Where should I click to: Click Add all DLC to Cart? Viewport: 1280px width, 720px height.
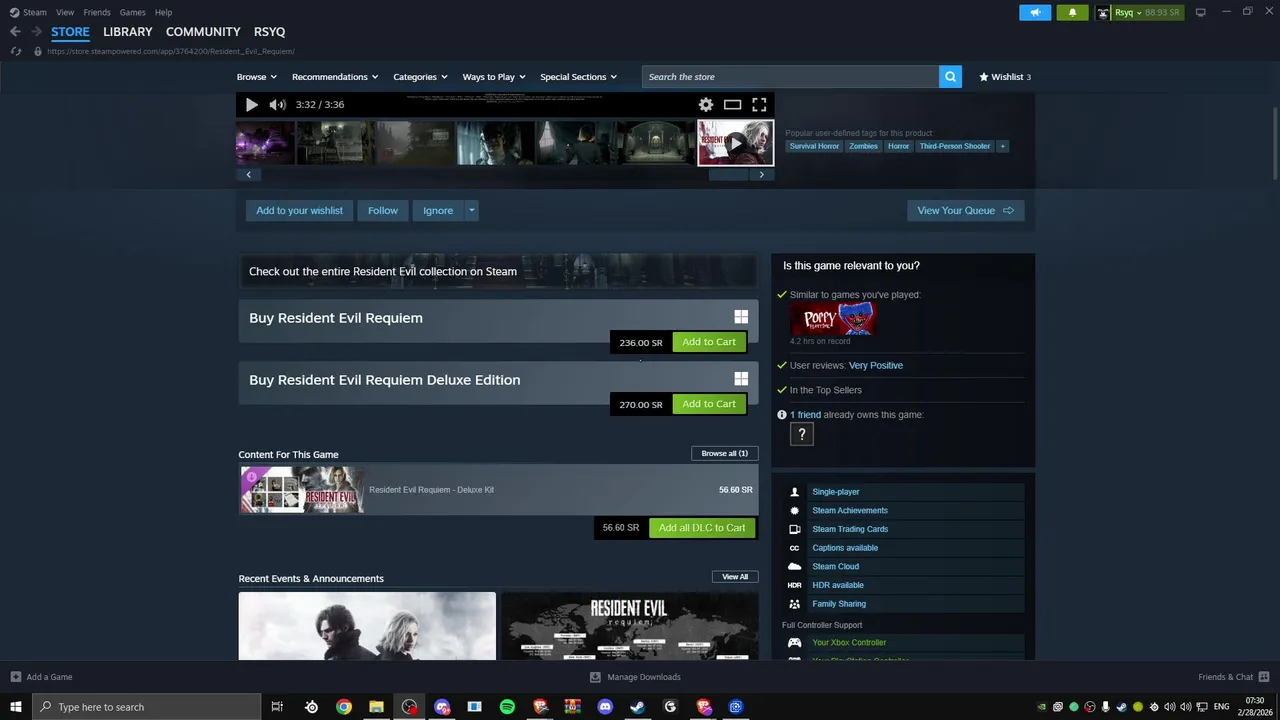click(702, 528)
